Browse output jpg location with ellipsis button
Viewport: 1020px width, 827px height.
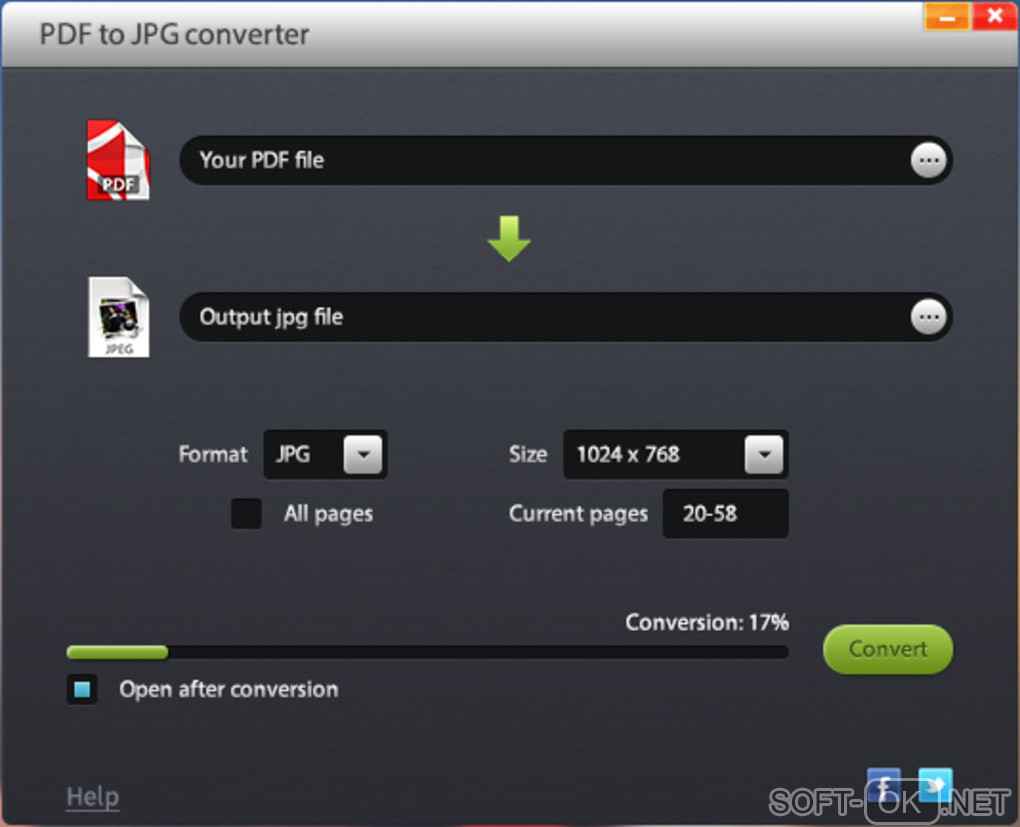[928, 318]
